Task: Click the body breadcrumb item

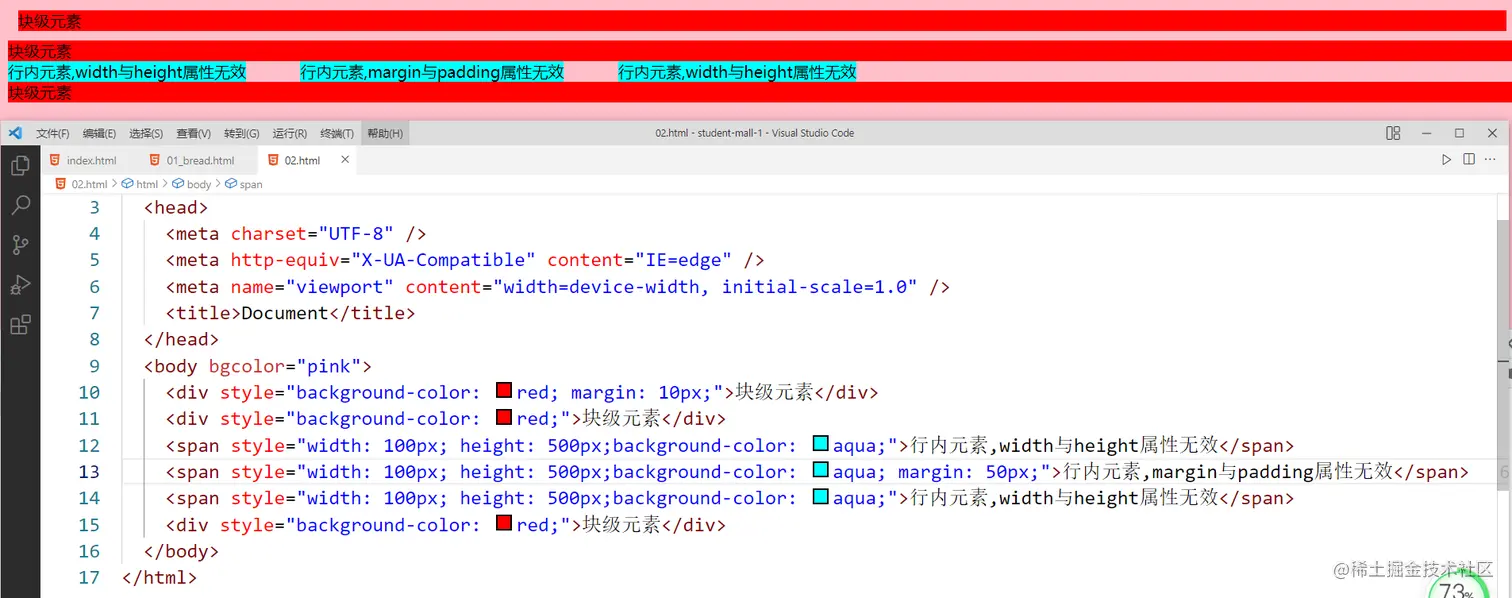Action: [193, 184]
